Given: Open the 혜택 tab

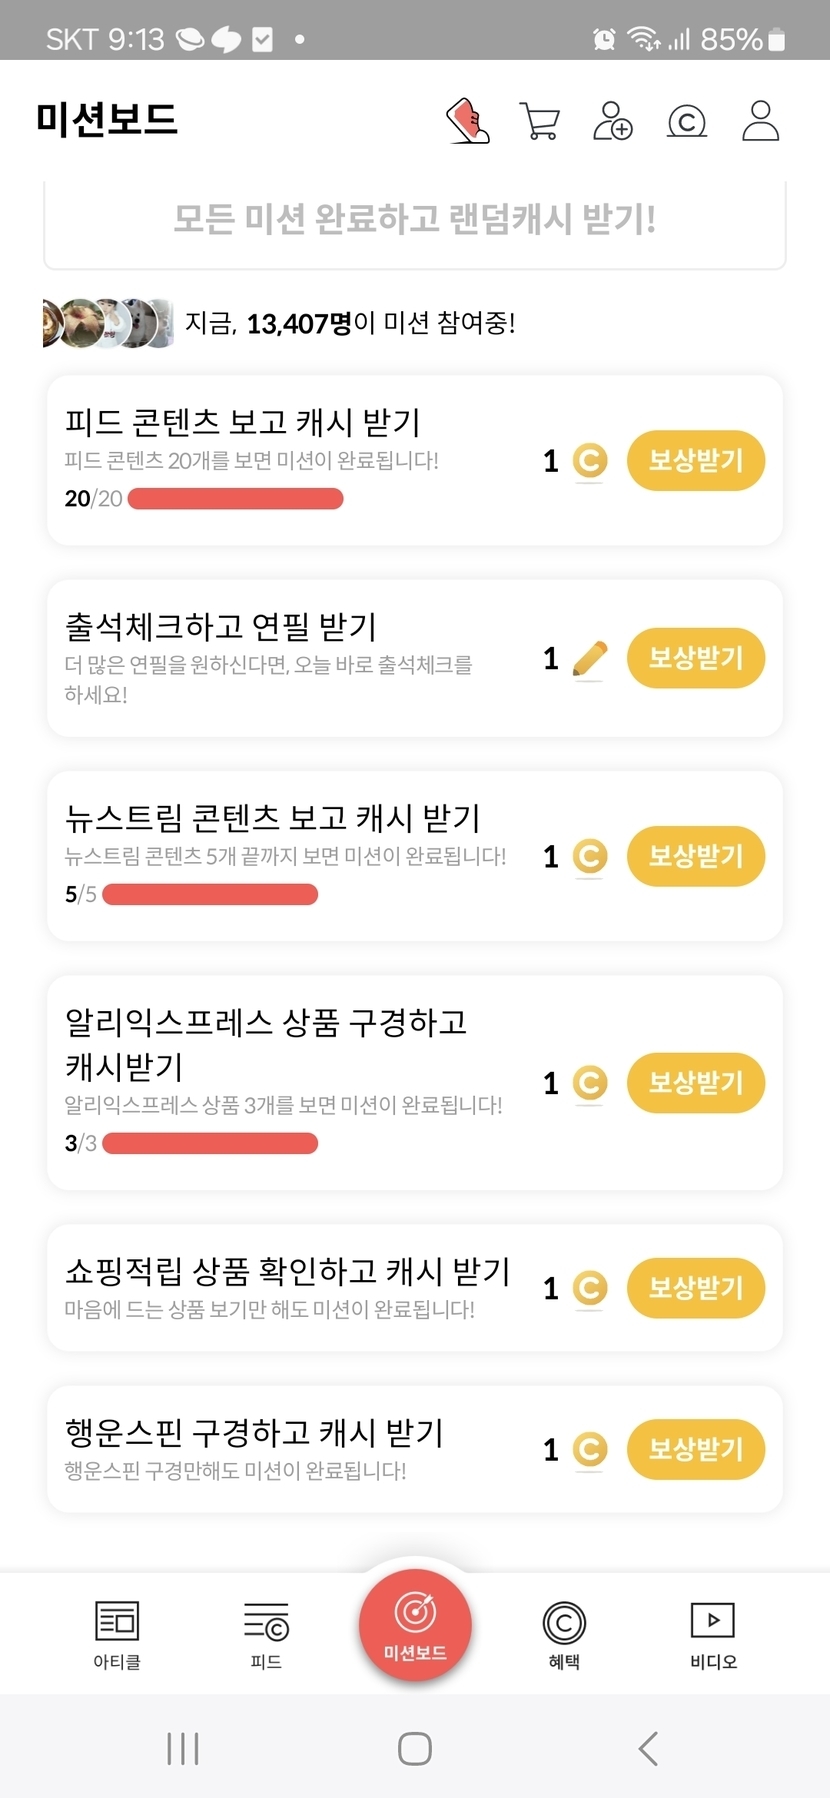Looking at the screenshot, I should tap(564, 1634).
